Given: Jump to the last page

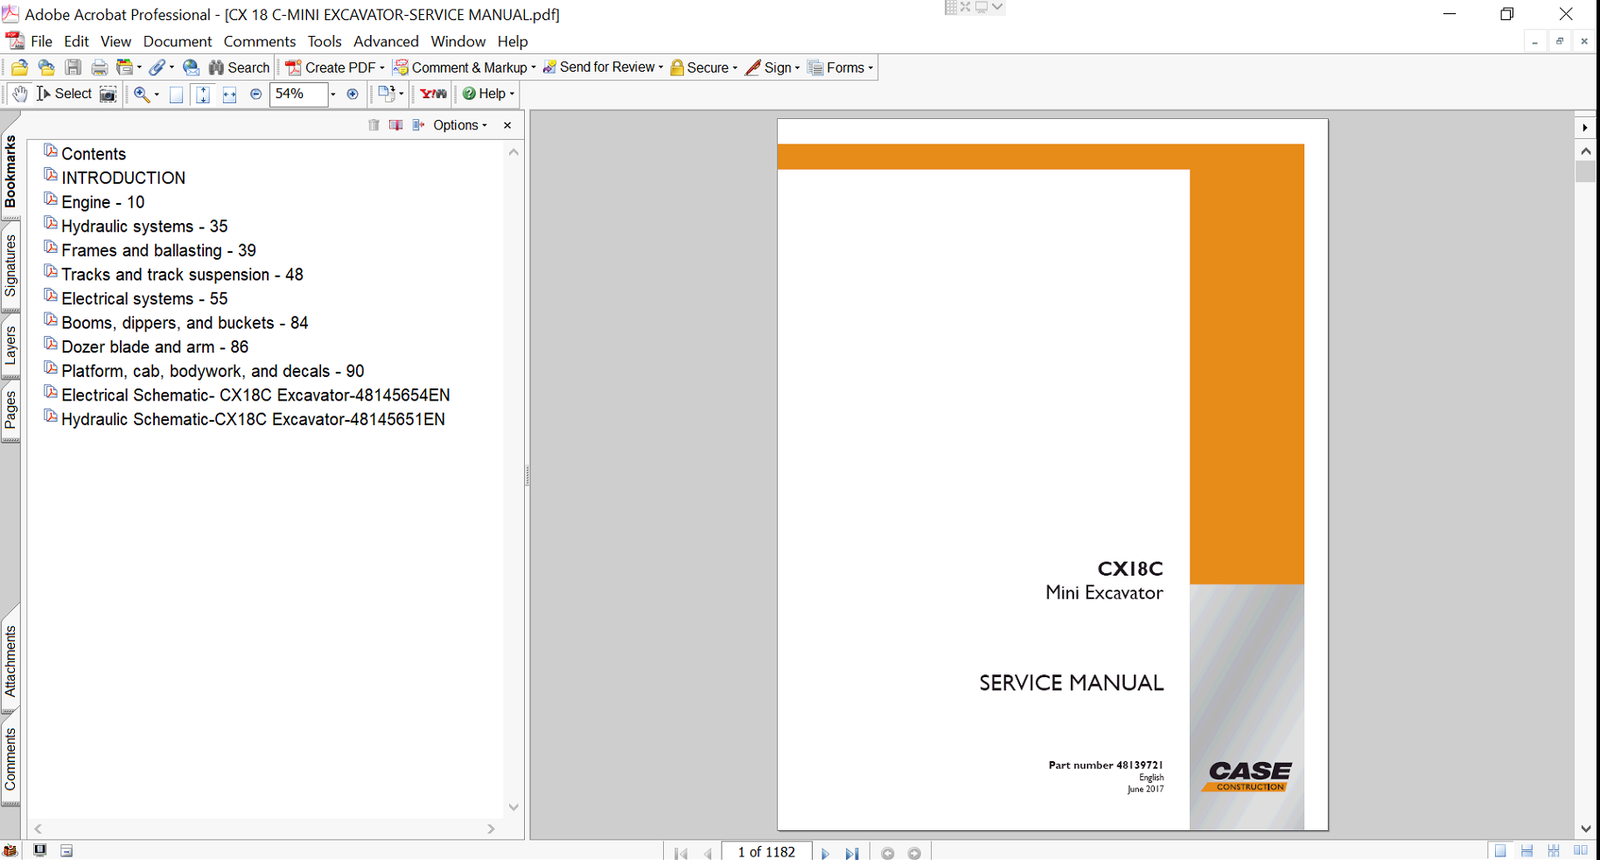Looking at the screenshot, I should click(x=852, y=853).
